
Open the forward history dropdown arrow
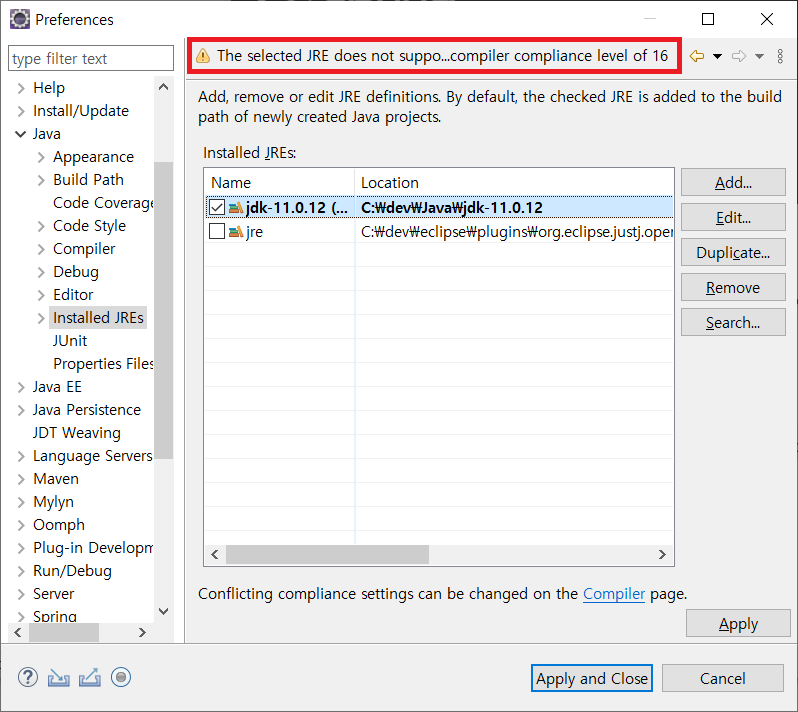759,56
